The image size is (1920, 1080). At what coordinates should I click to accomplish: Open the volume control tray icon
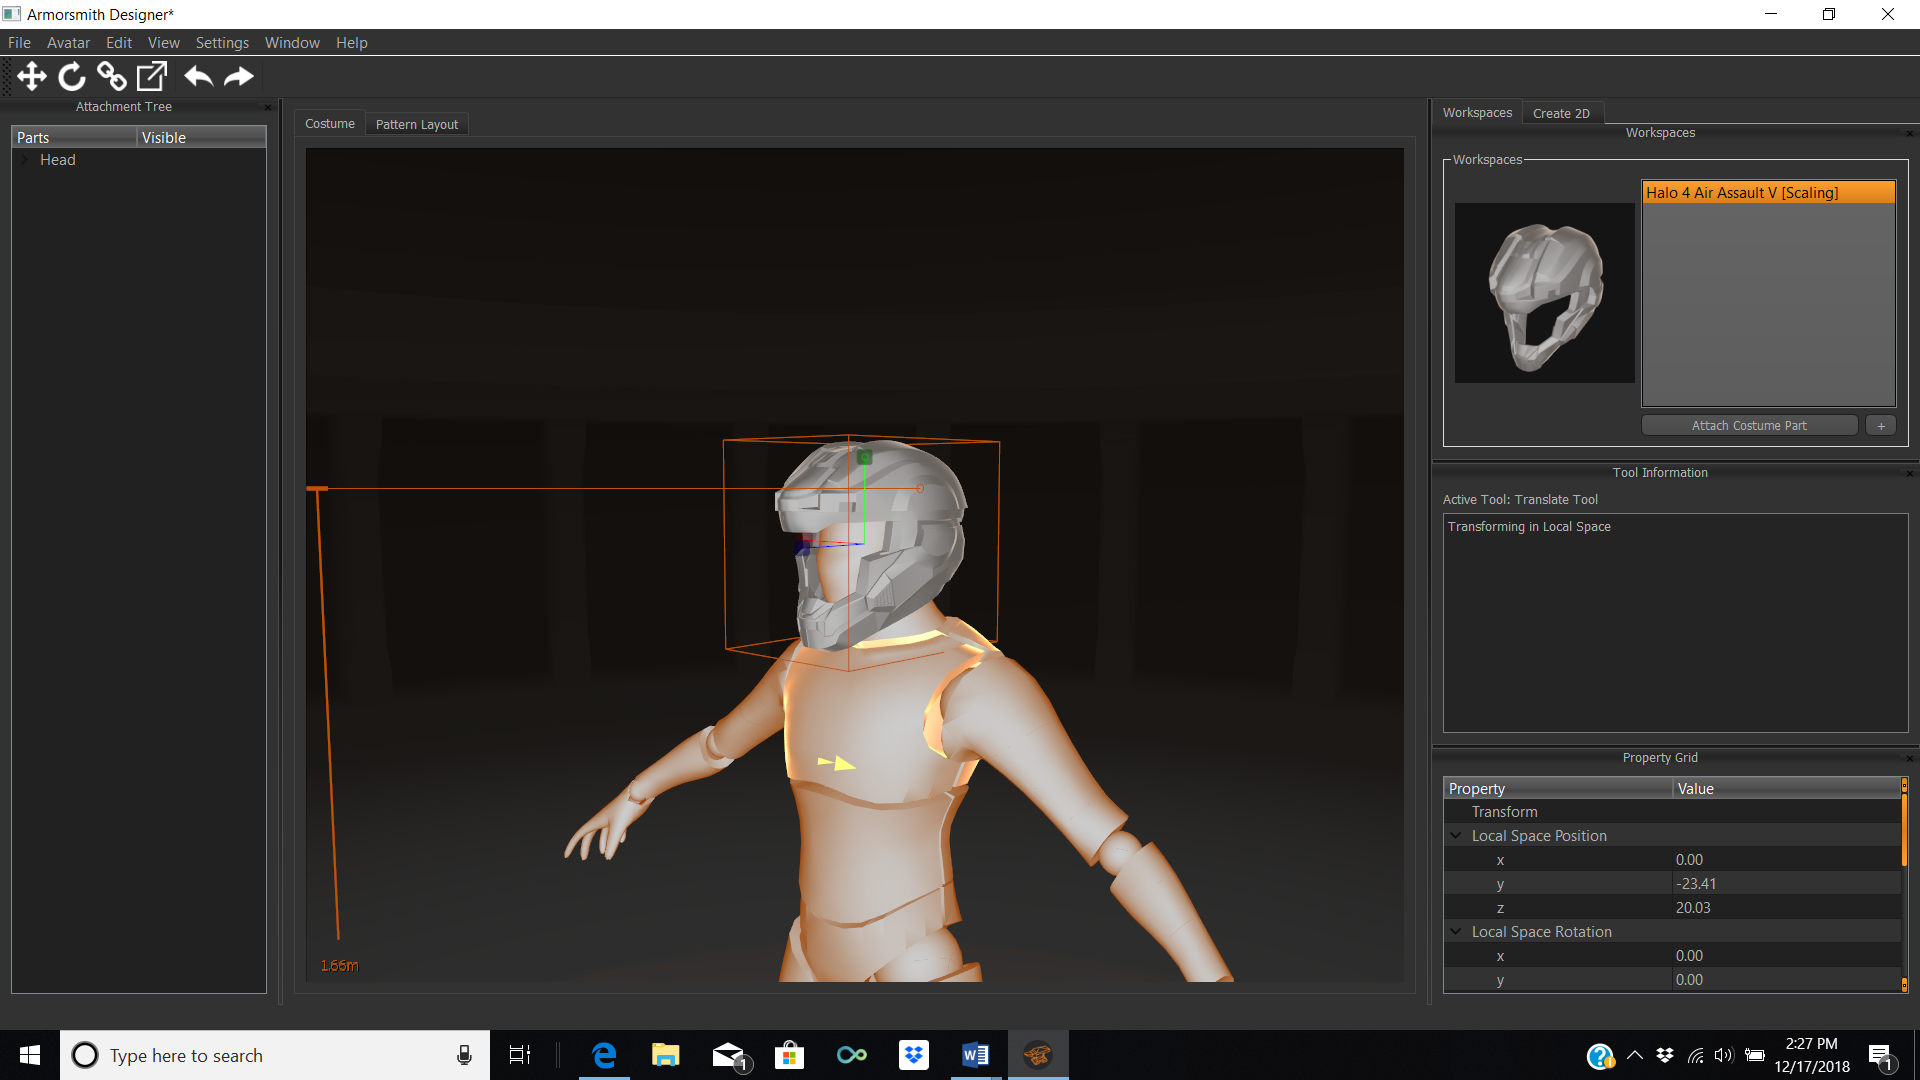1724,1055
